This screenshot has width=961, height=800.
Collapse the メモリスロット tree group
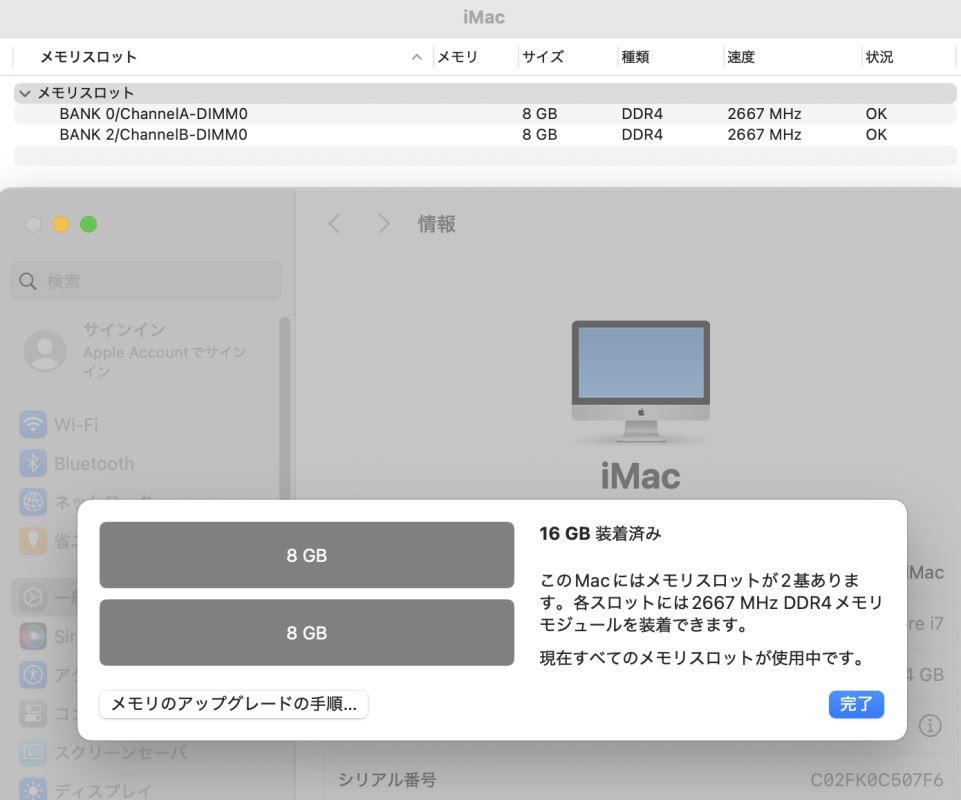click(25, 93)
